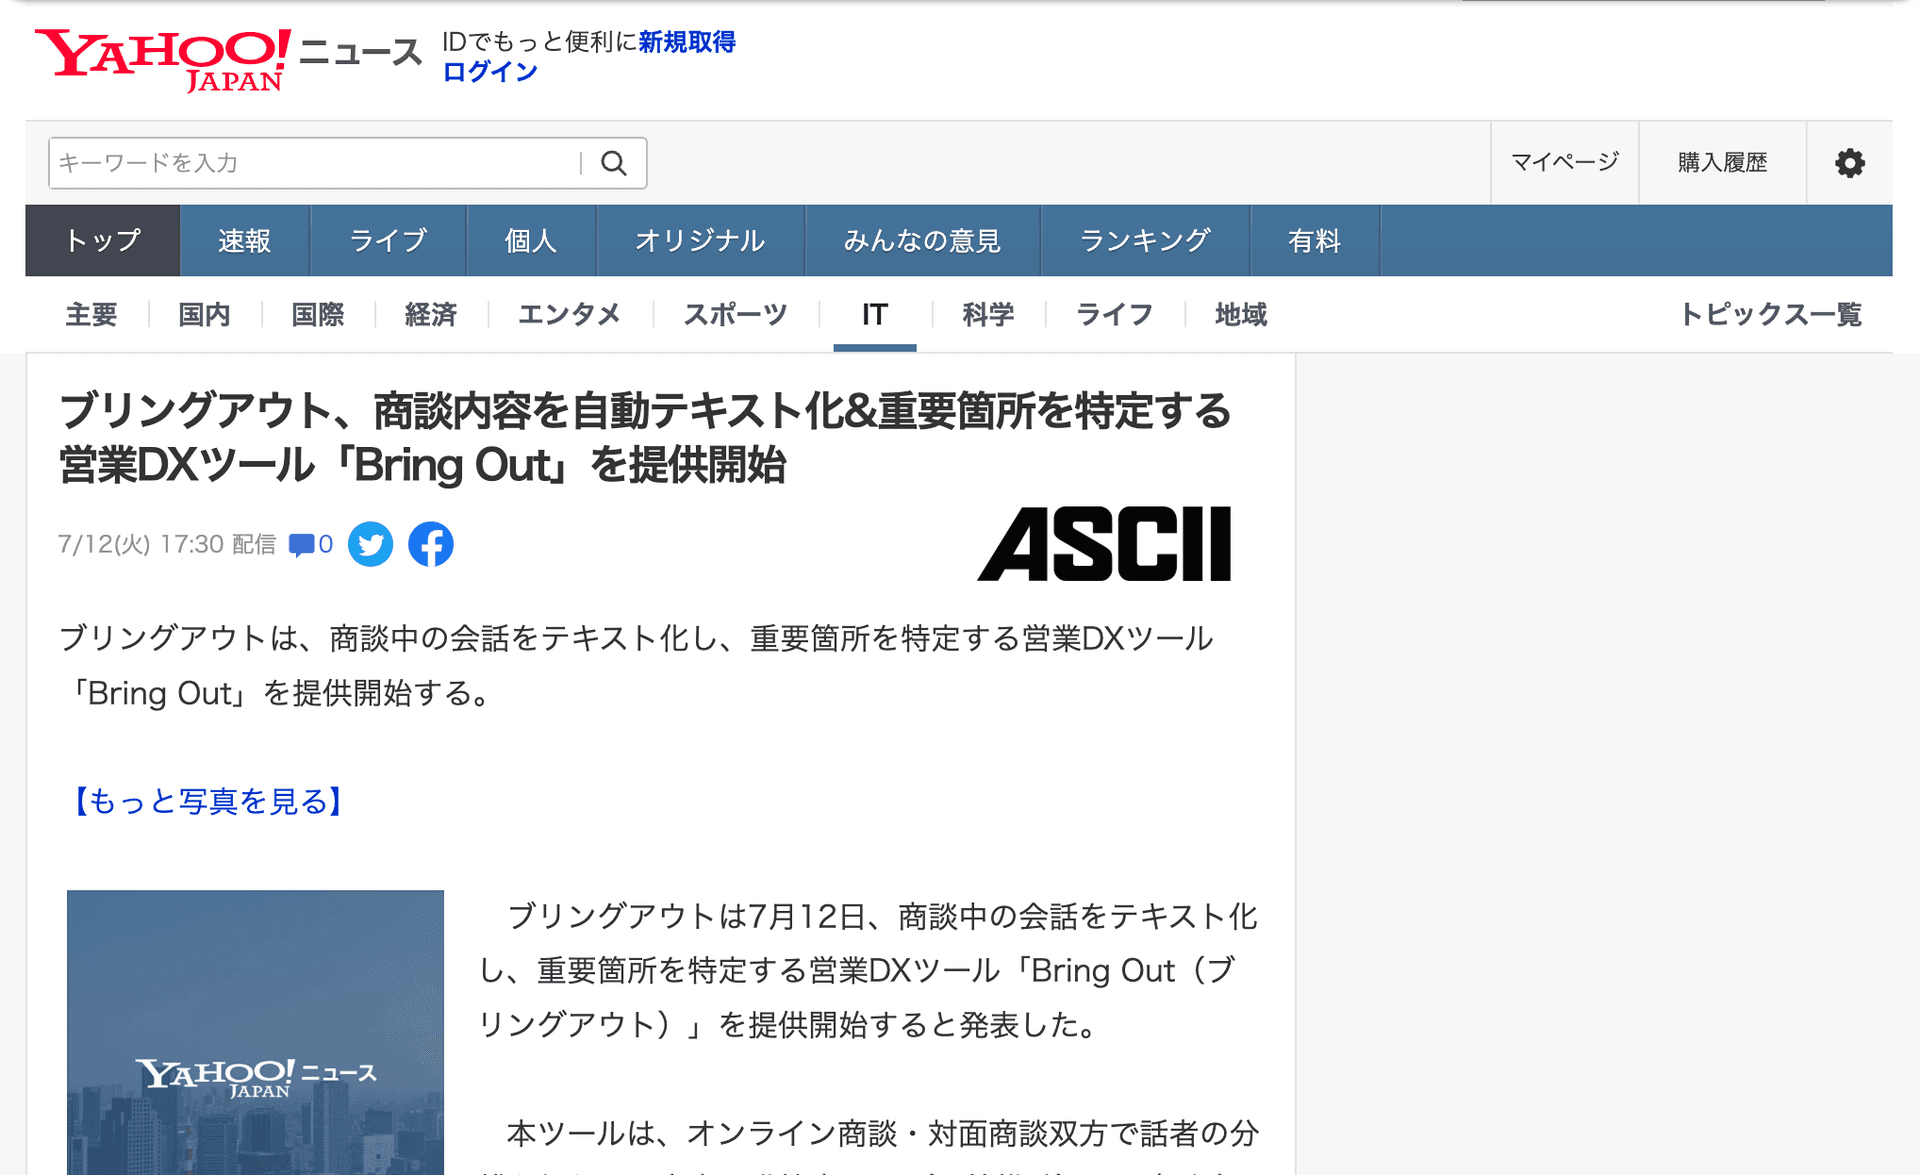
Task: Select the 有料 tab
Action: click(1315, 241)
